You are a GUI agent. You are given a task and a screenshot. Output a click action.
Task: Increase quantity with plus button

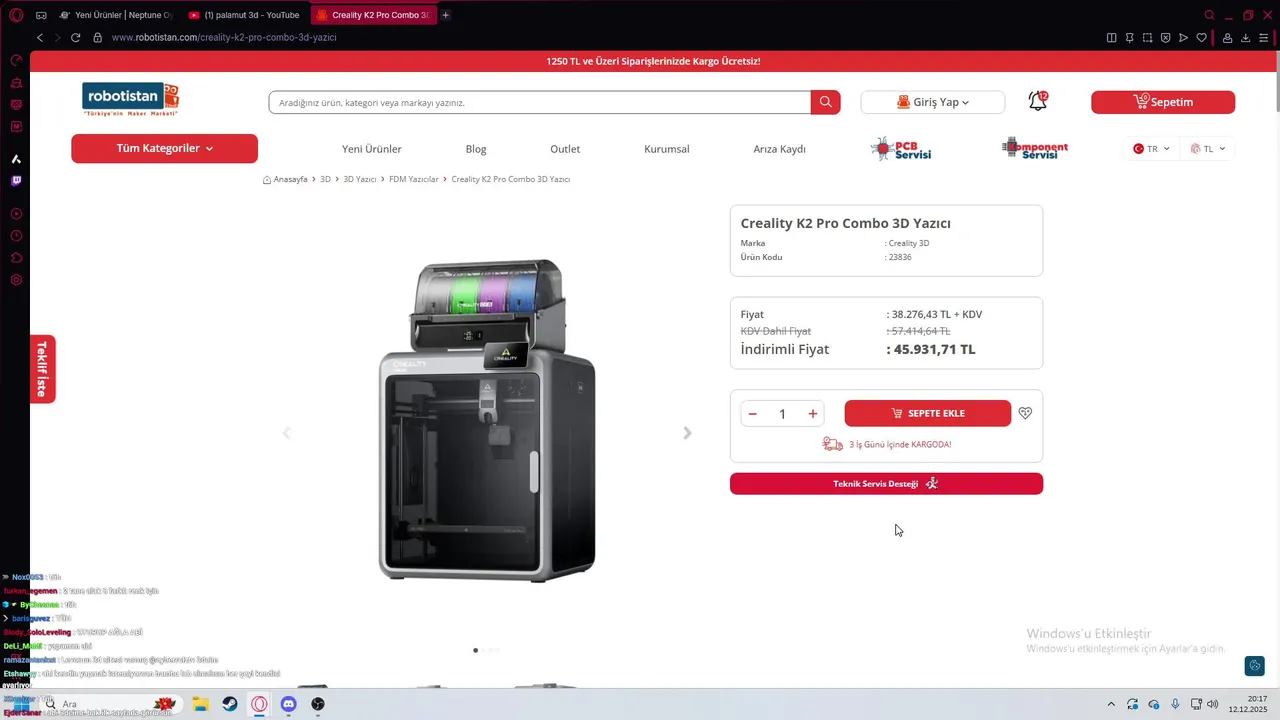[813, 414]
